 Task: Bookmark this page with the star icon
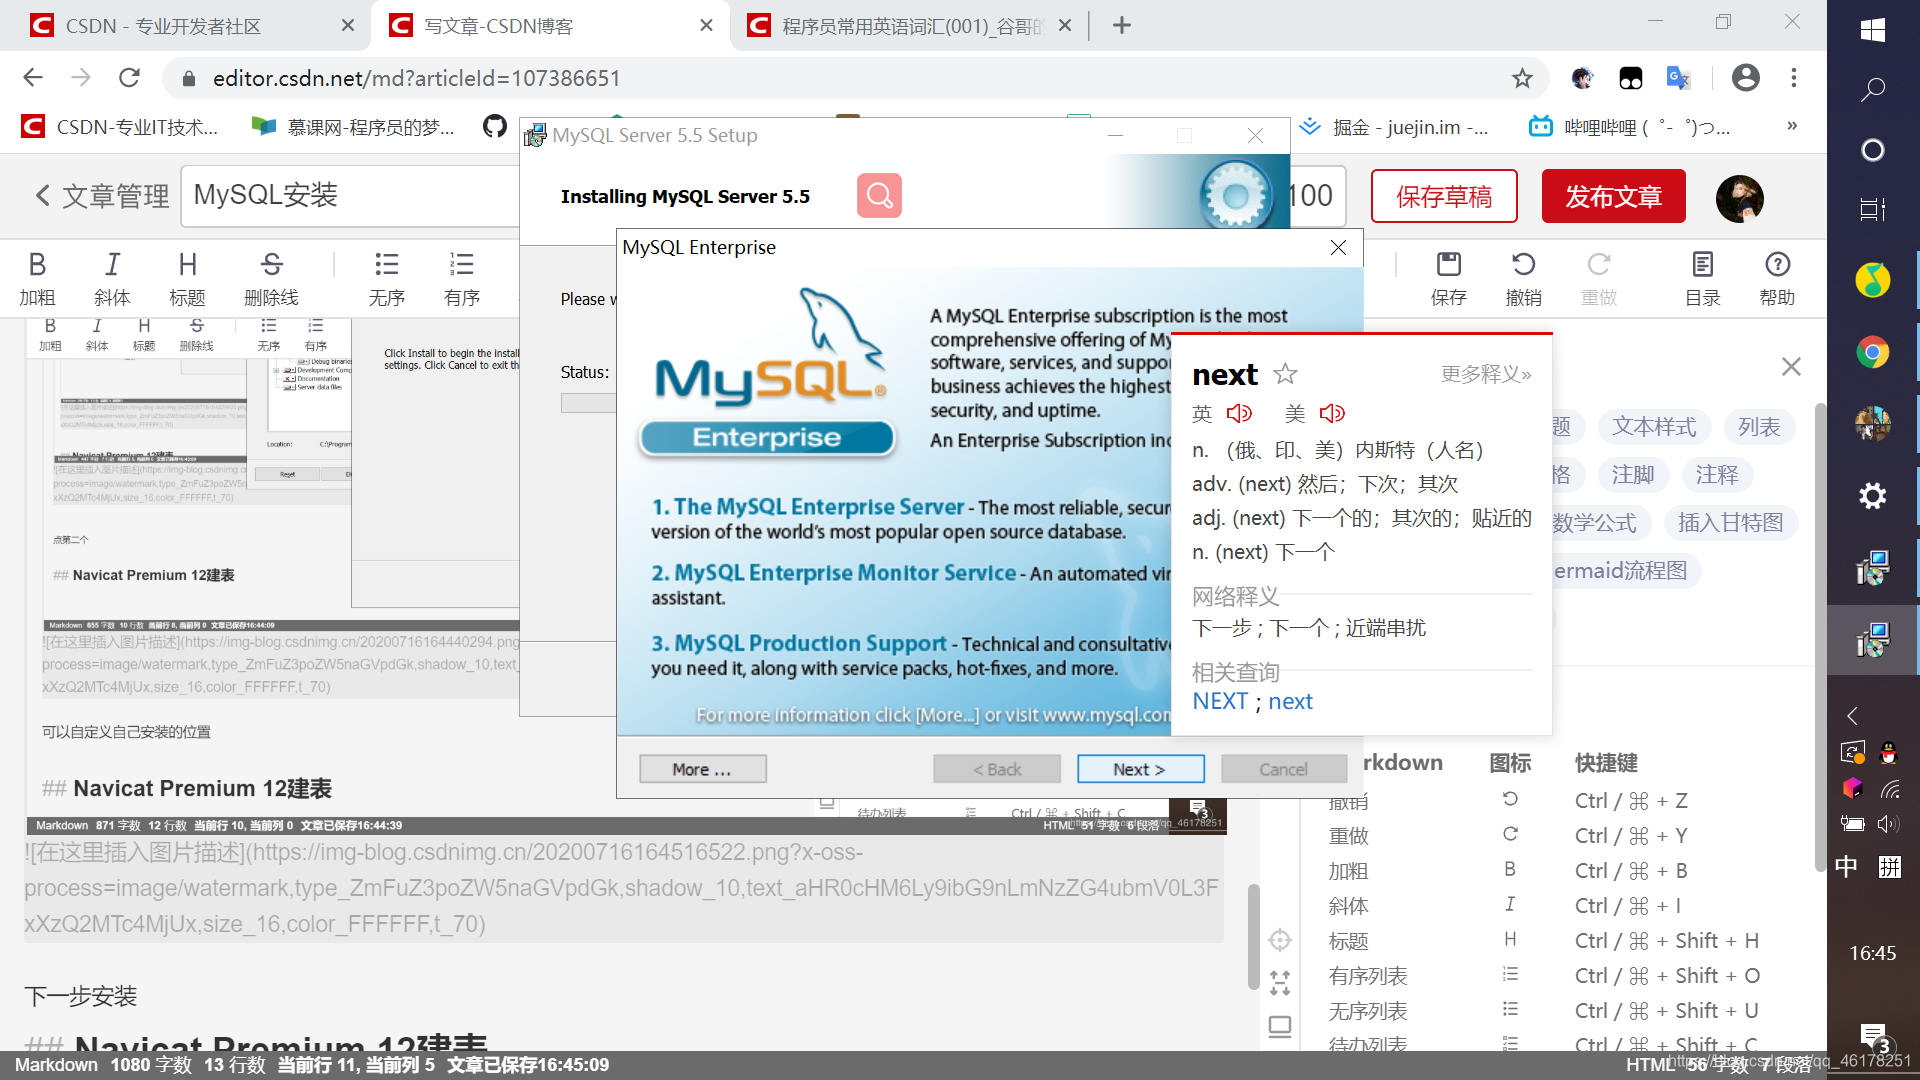(x=1521, y=78)
